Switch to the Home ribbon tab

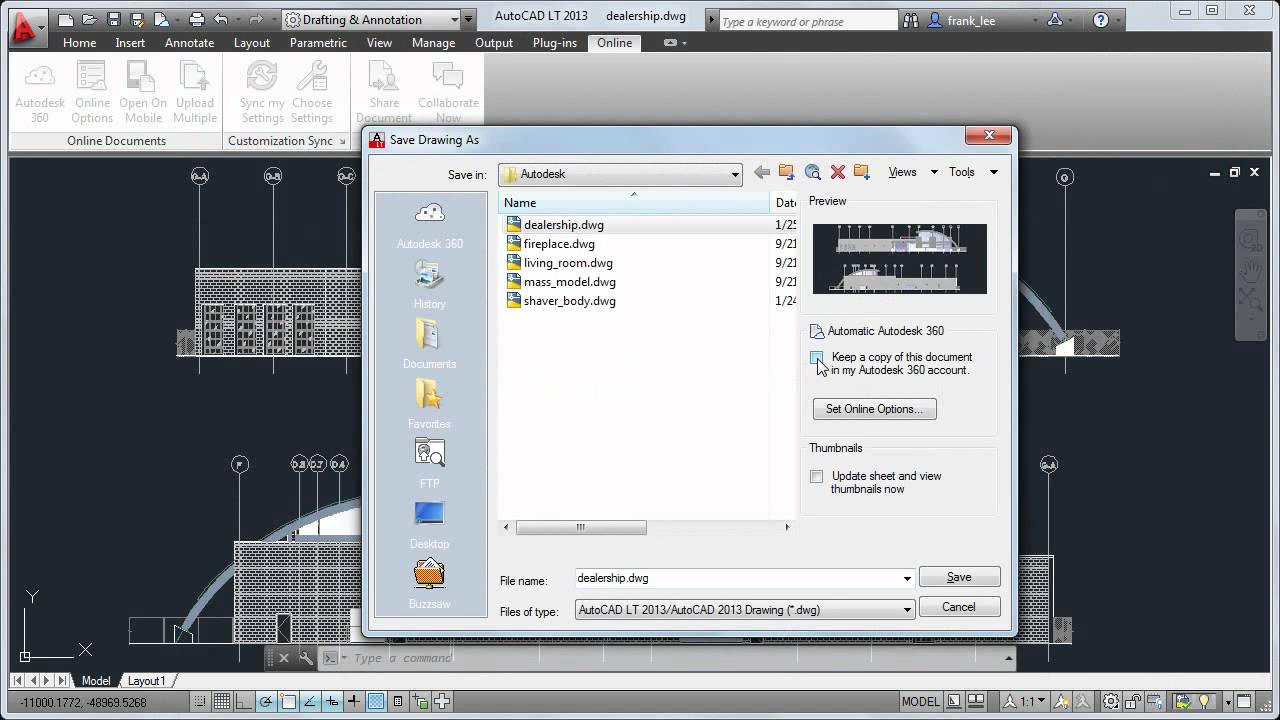coord(79,43)
